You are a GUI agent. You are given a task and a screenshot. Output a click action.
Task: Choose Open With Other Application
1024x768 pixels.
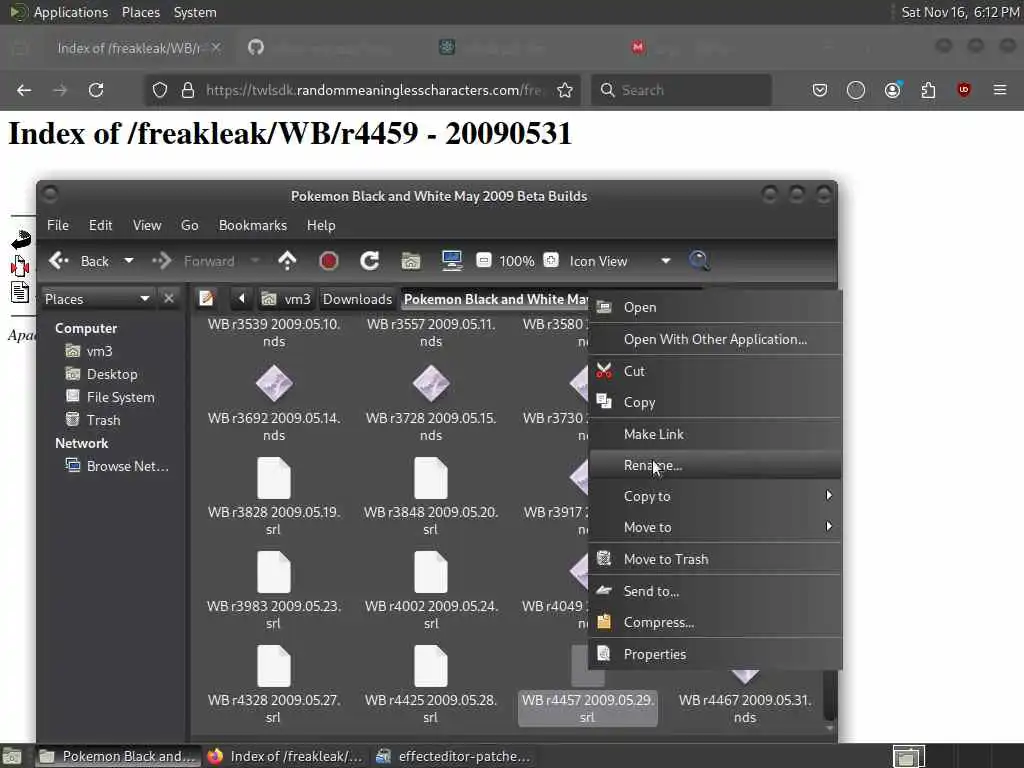(715, 339)
